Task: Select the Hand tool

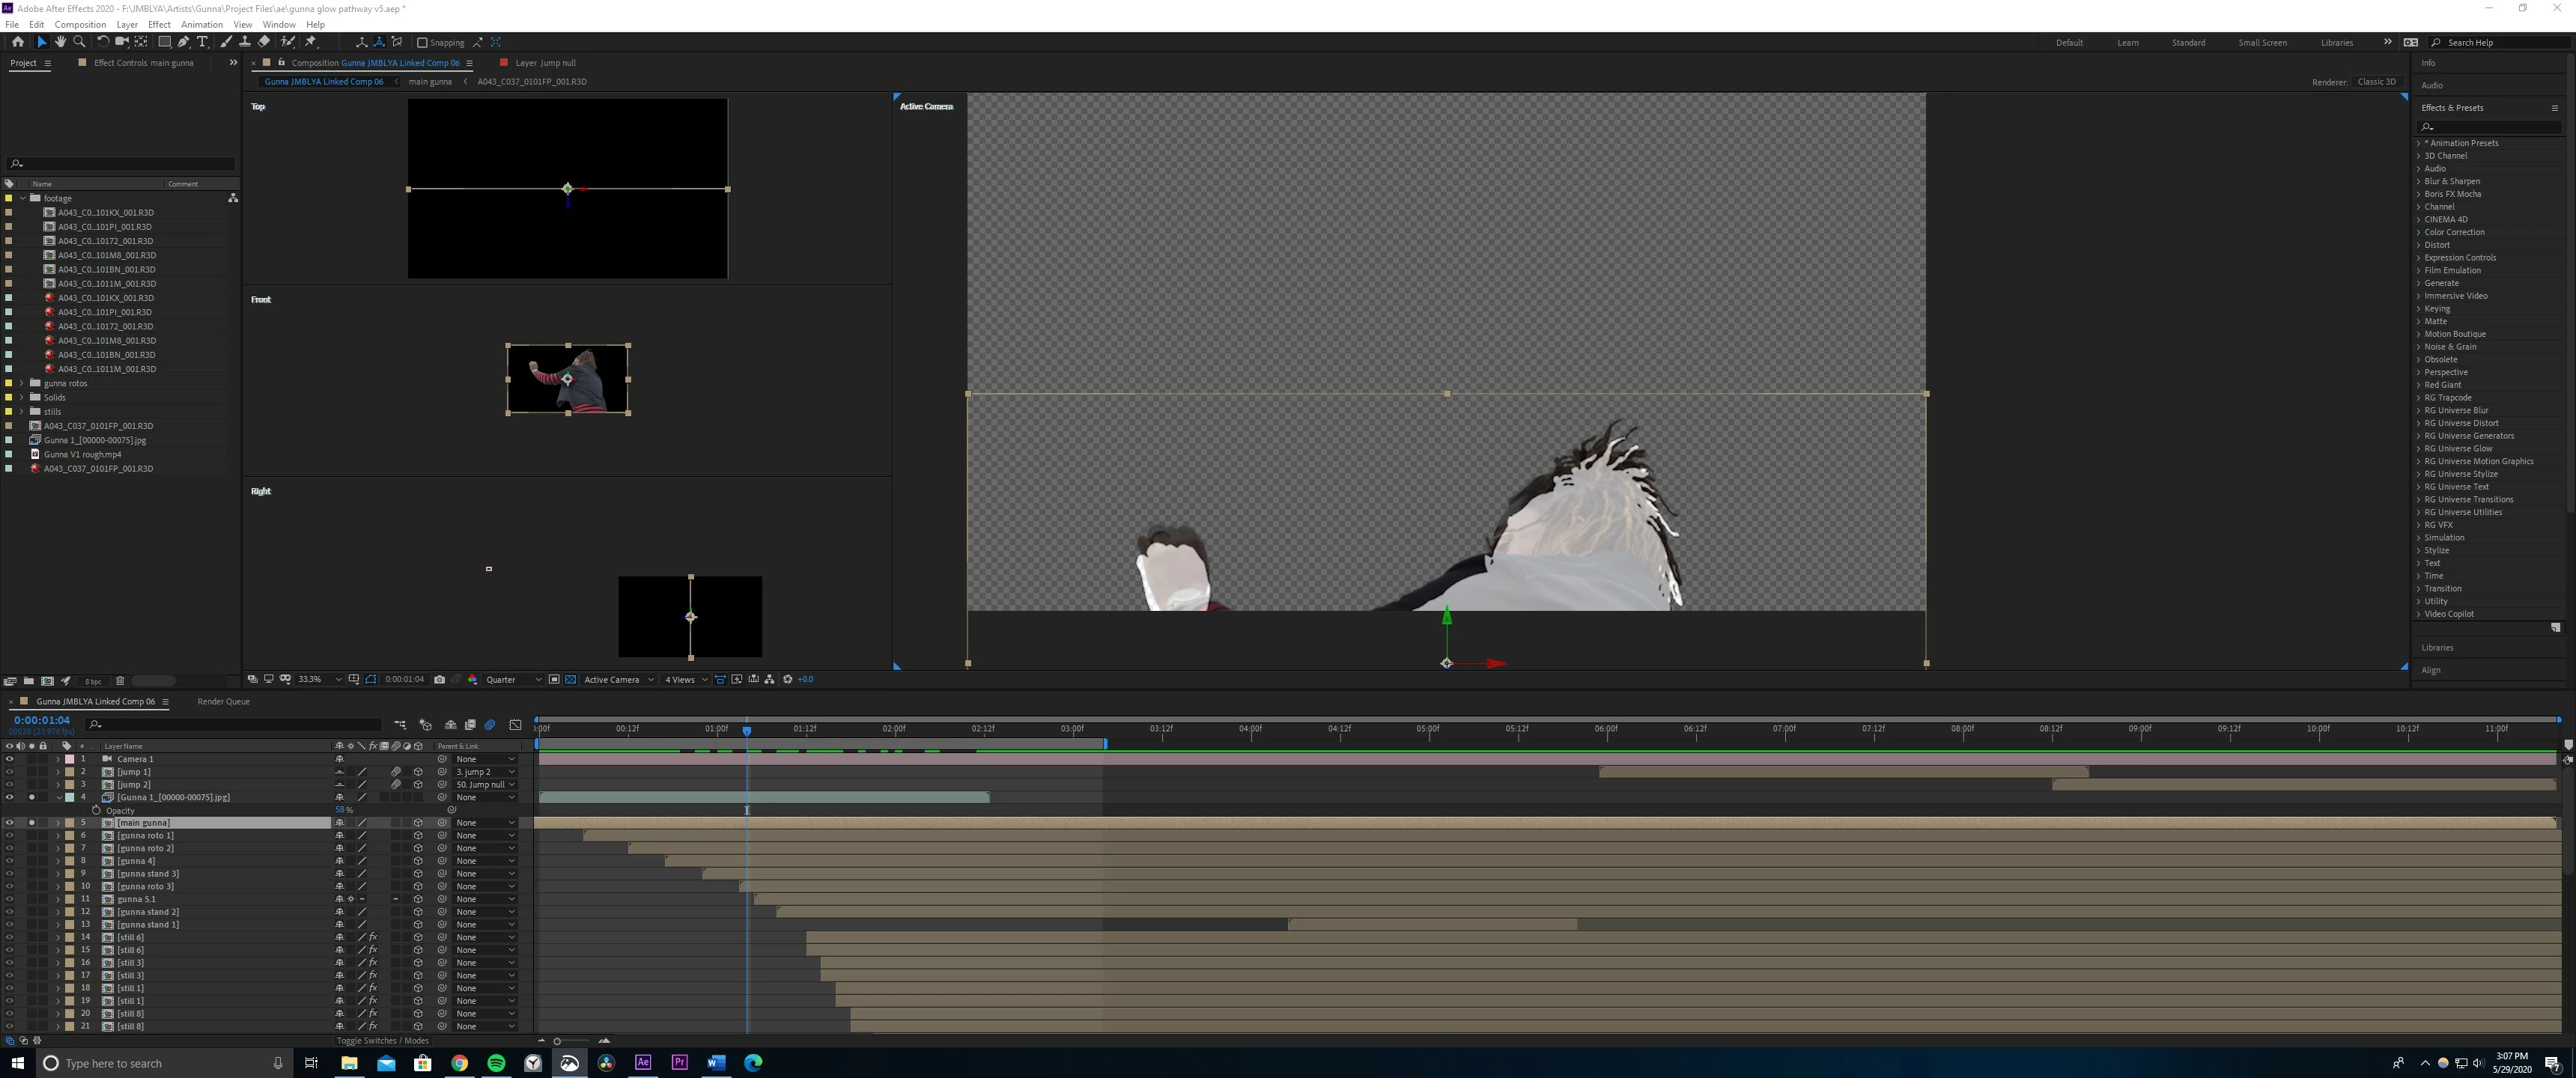Action: tap(60, 42)
